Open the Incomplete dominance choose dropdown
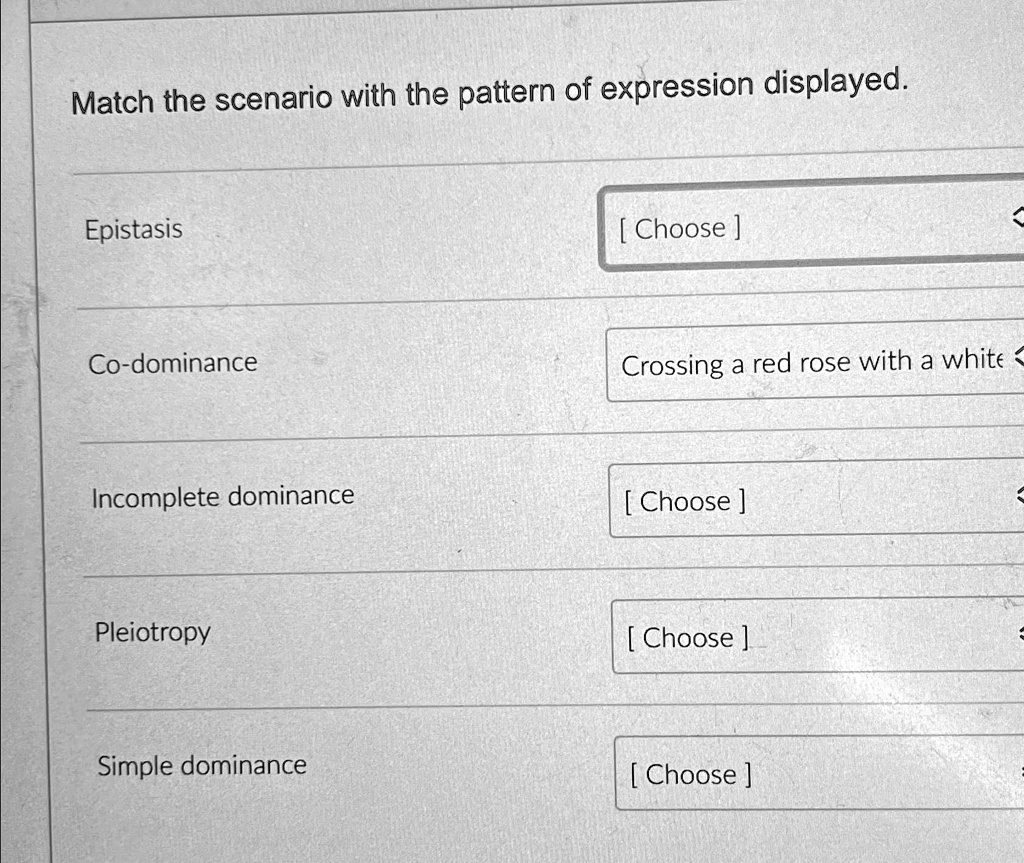Image resolution: width=1024 pixels, height=863 pixels. coord(816,497)
